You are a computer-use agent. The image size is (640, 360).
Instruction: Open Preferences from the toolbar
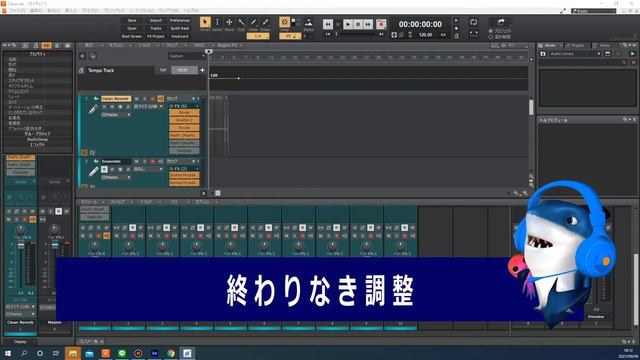(180, 20)
